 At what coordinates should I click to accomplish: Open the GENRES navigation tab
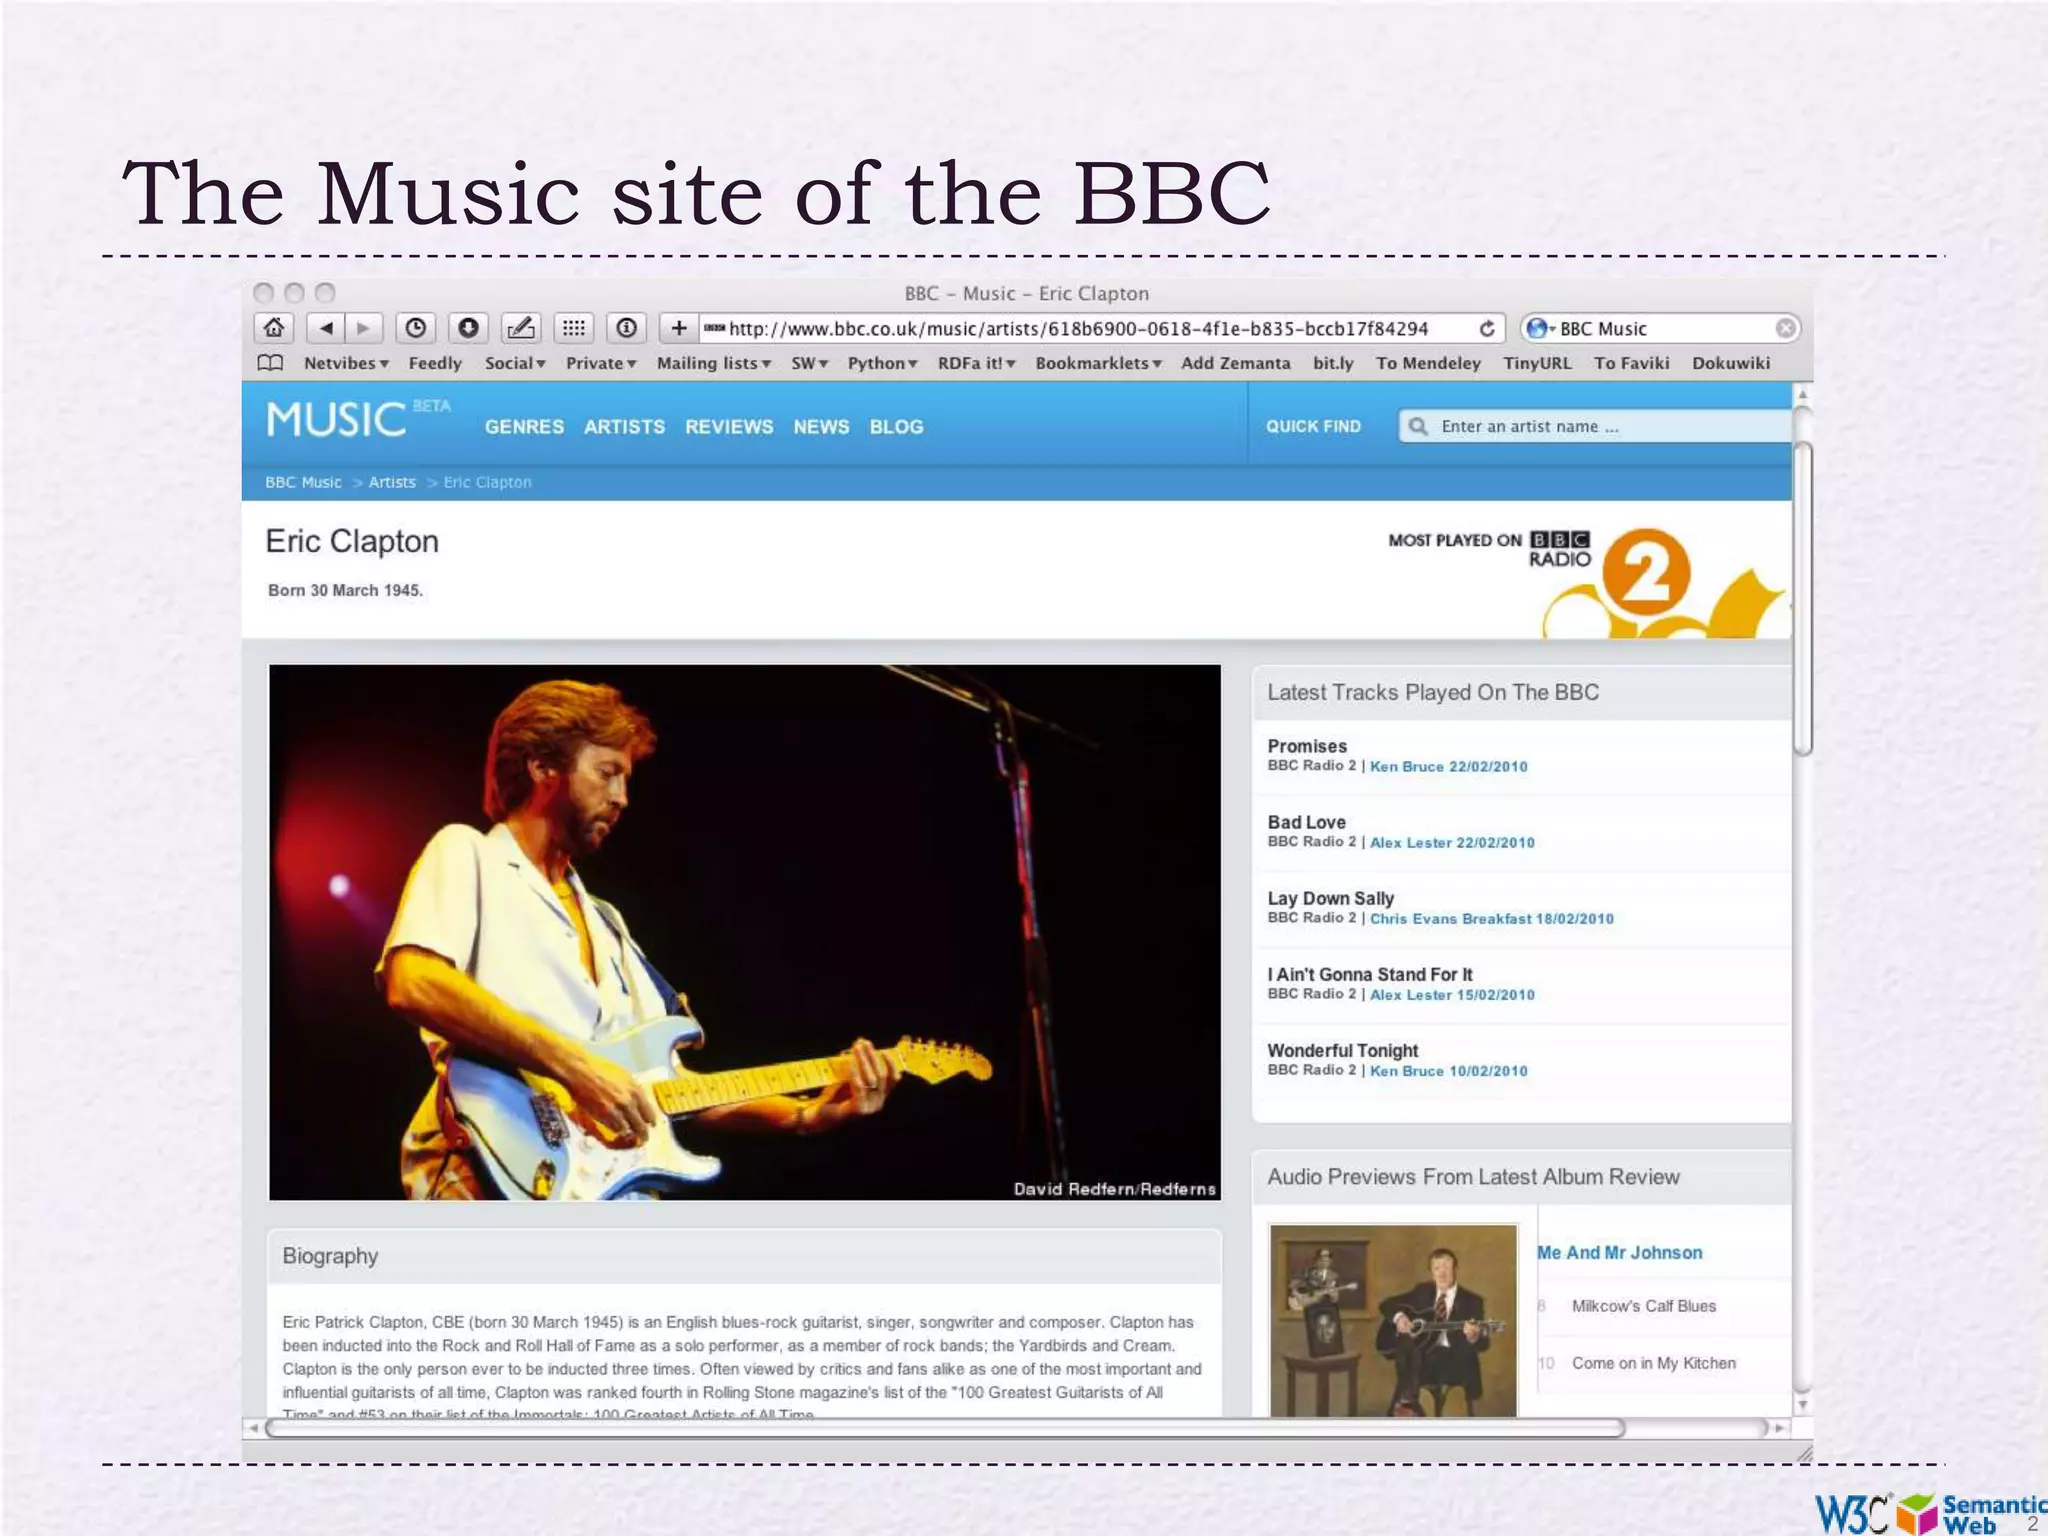pos(524,427)
